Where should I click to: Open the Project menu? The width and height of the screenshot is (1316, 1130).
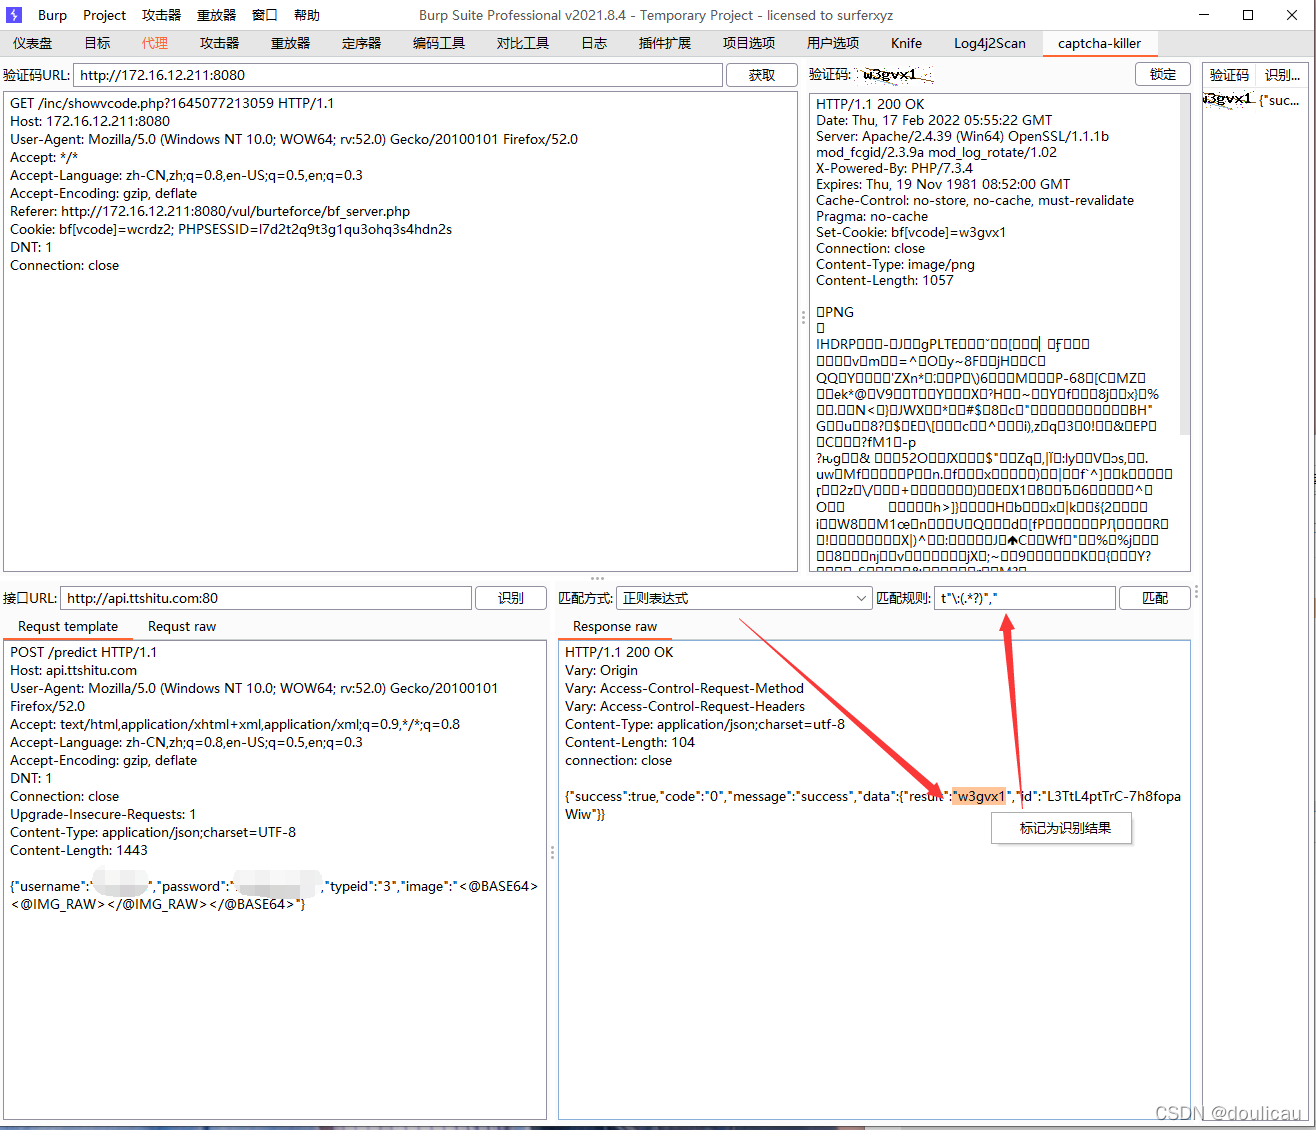104,15
